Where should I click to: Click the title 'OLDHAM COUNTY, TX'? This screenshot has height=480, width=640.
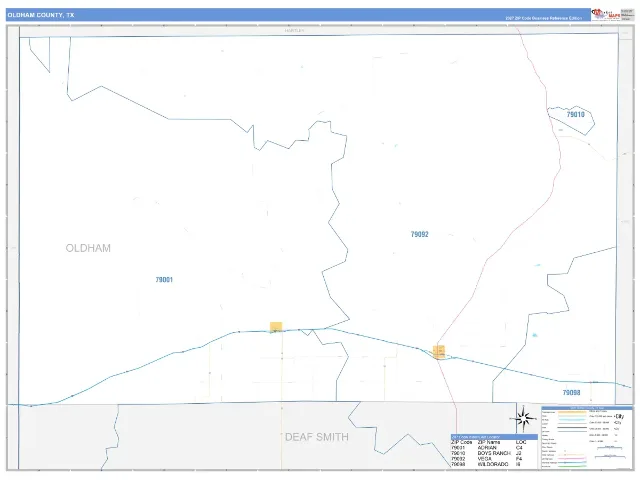pos(41,15)
